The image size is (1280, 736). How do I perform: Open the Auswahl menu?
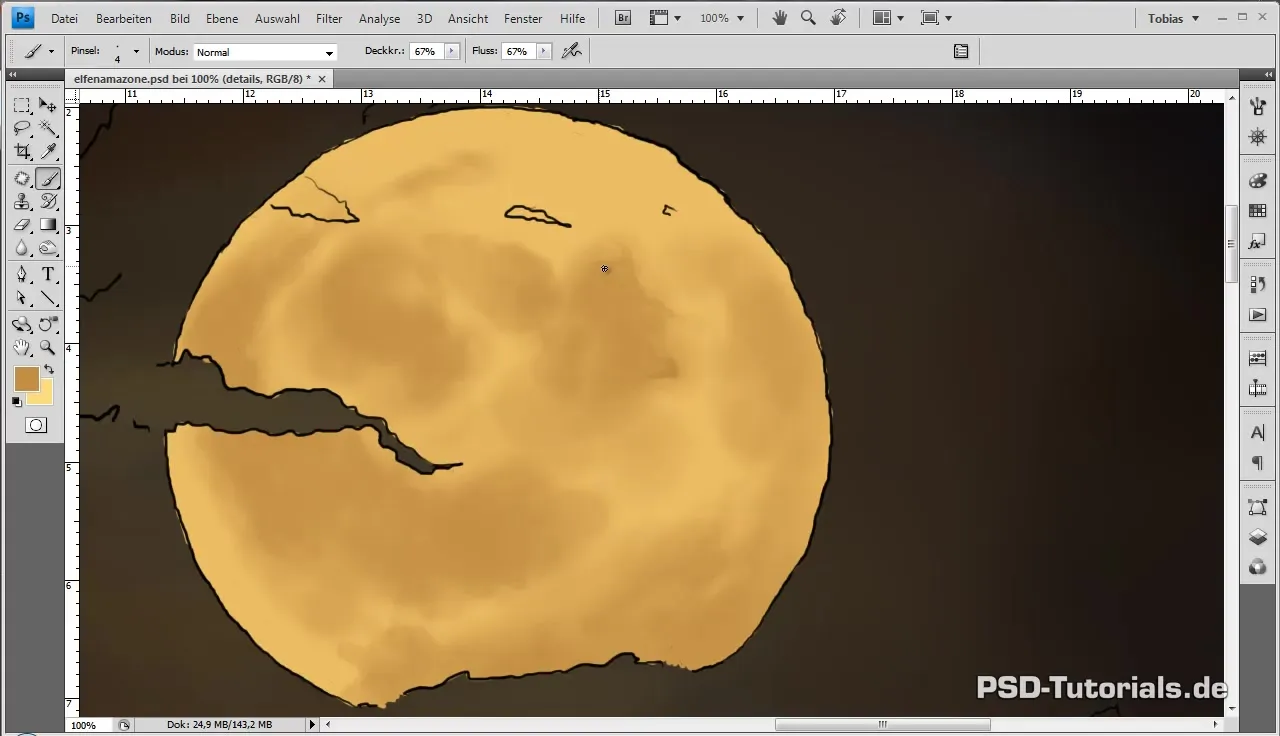276,18
